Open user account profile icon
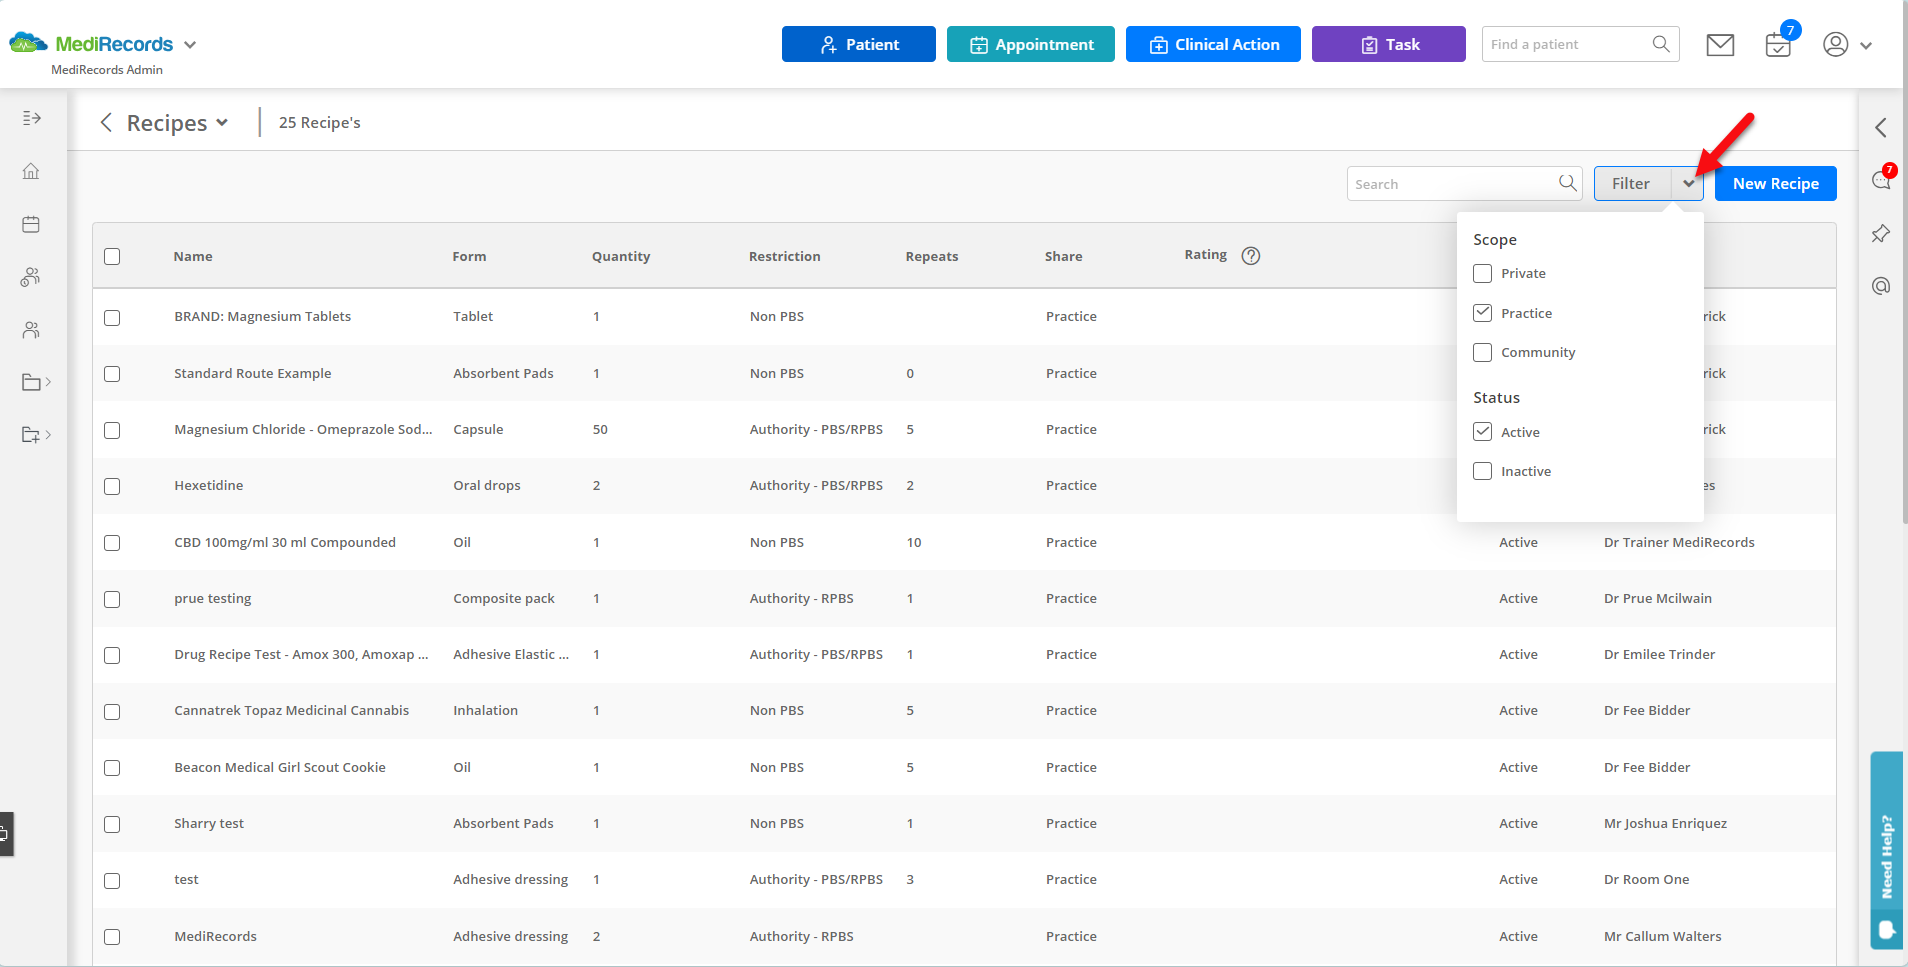This screenshot has height=967, width=1908. tap(1836, 44)
